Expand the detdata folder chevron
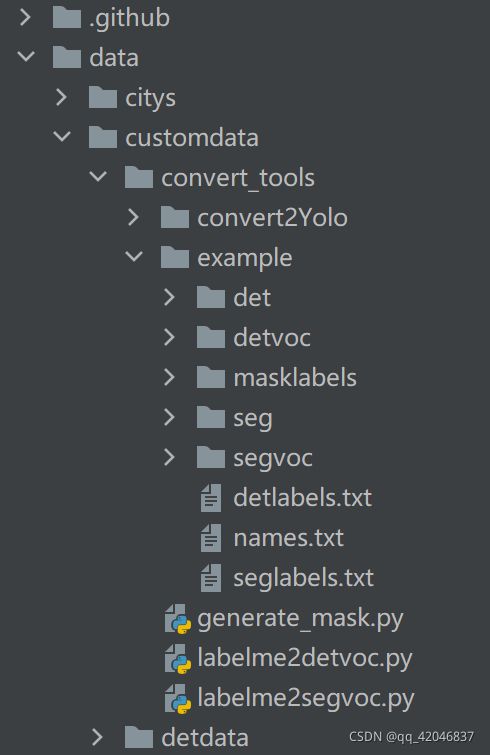The image size is (490, 755). tap(97, 737)
